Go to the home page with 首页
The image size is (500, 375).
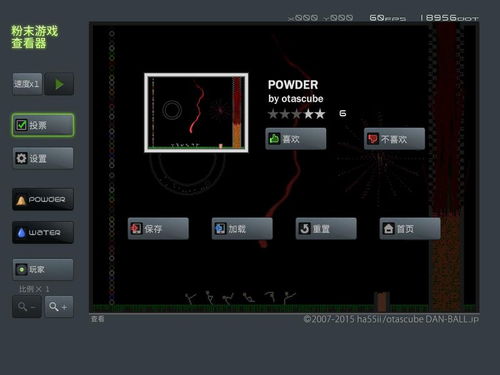410,229
